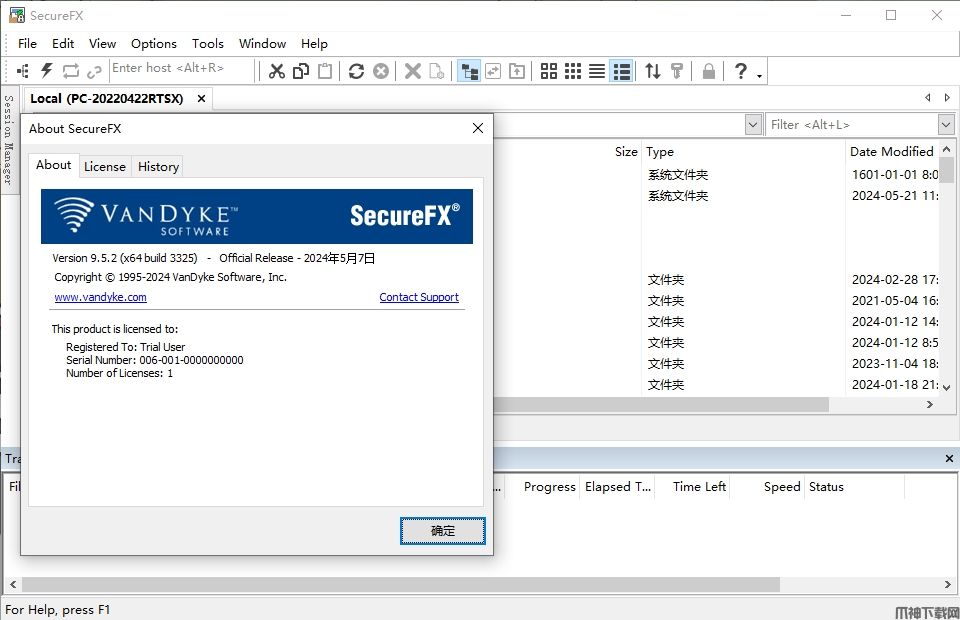Open the Connect session tree icon

coord(23,71)
